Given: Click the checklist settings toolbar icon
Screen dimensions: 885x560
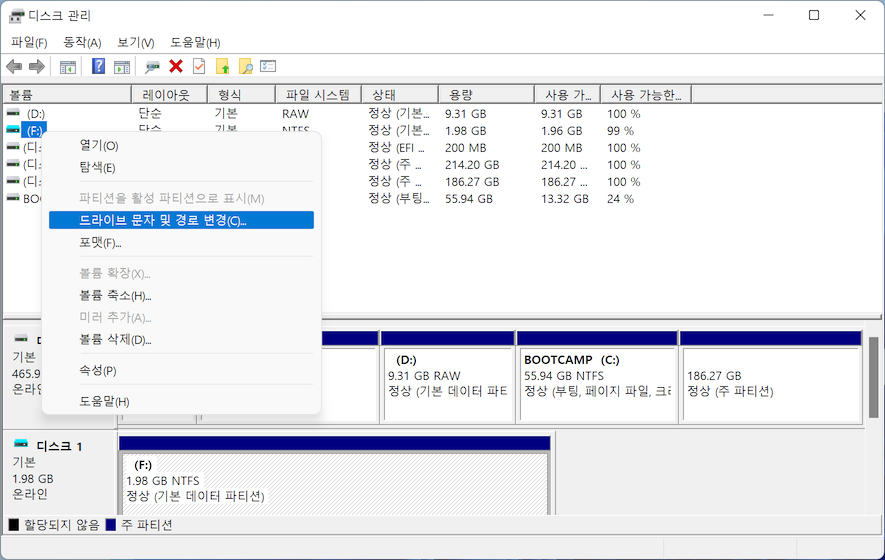Looking at the screenshot, I should pos(268,67).
